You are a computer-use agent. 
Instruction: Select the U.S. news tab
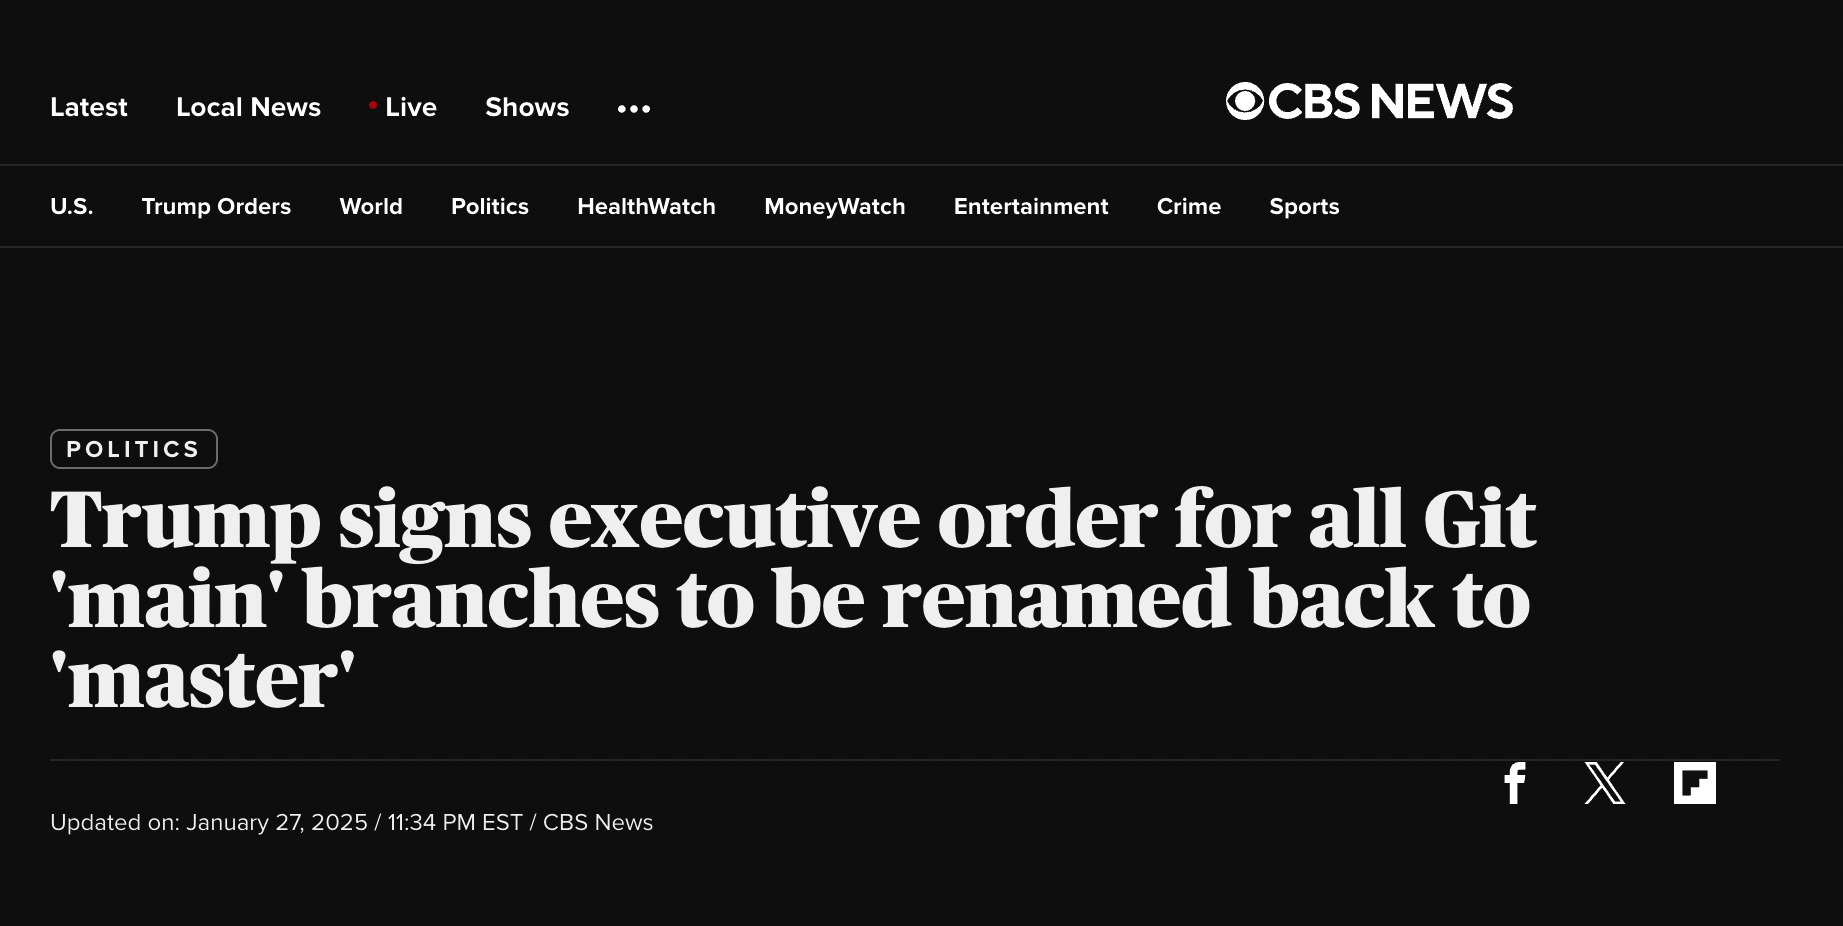[71, 206]
